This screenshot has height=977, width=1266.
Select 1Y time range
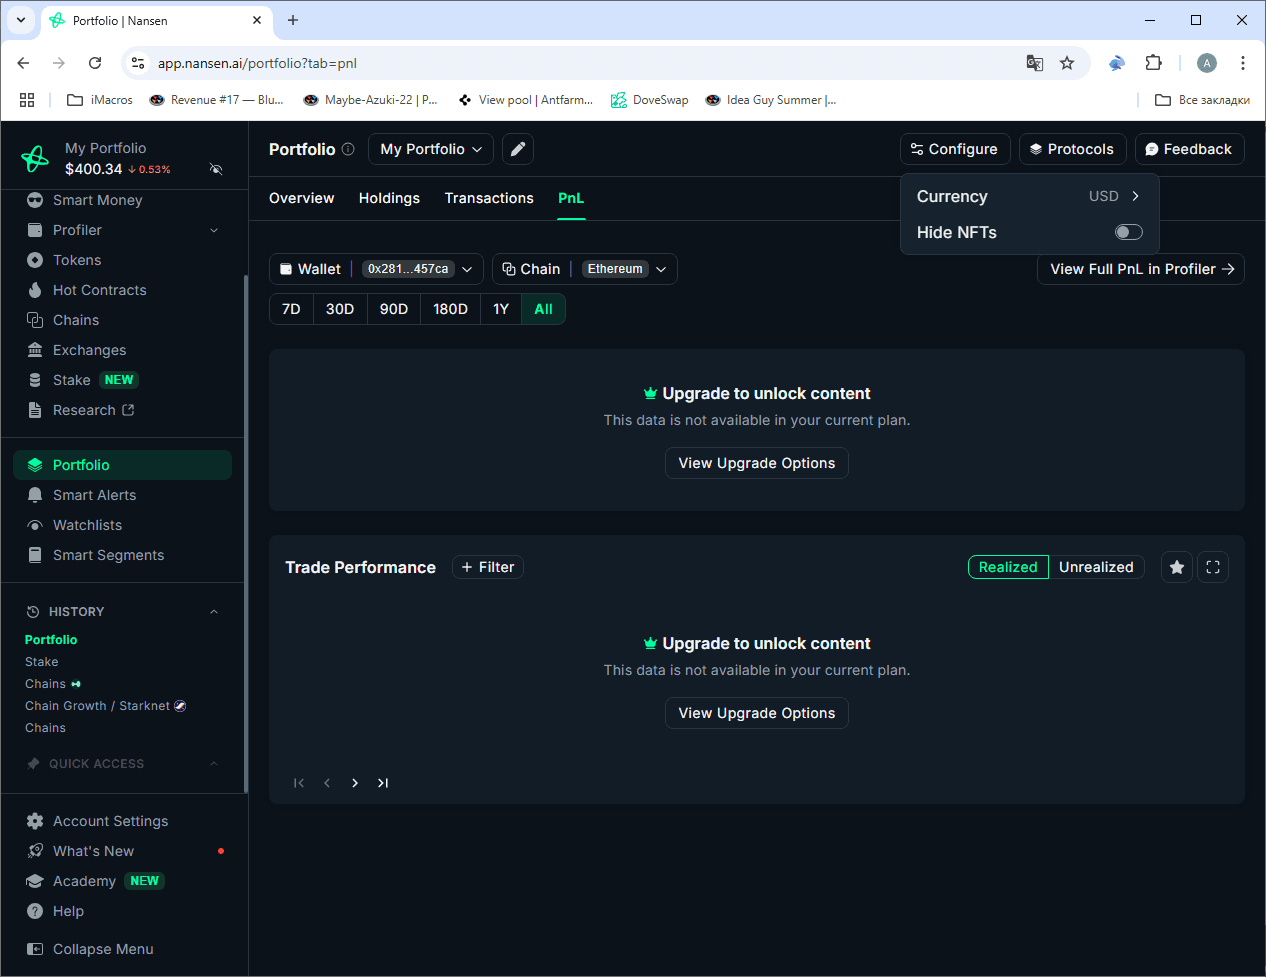pos(501,309)
